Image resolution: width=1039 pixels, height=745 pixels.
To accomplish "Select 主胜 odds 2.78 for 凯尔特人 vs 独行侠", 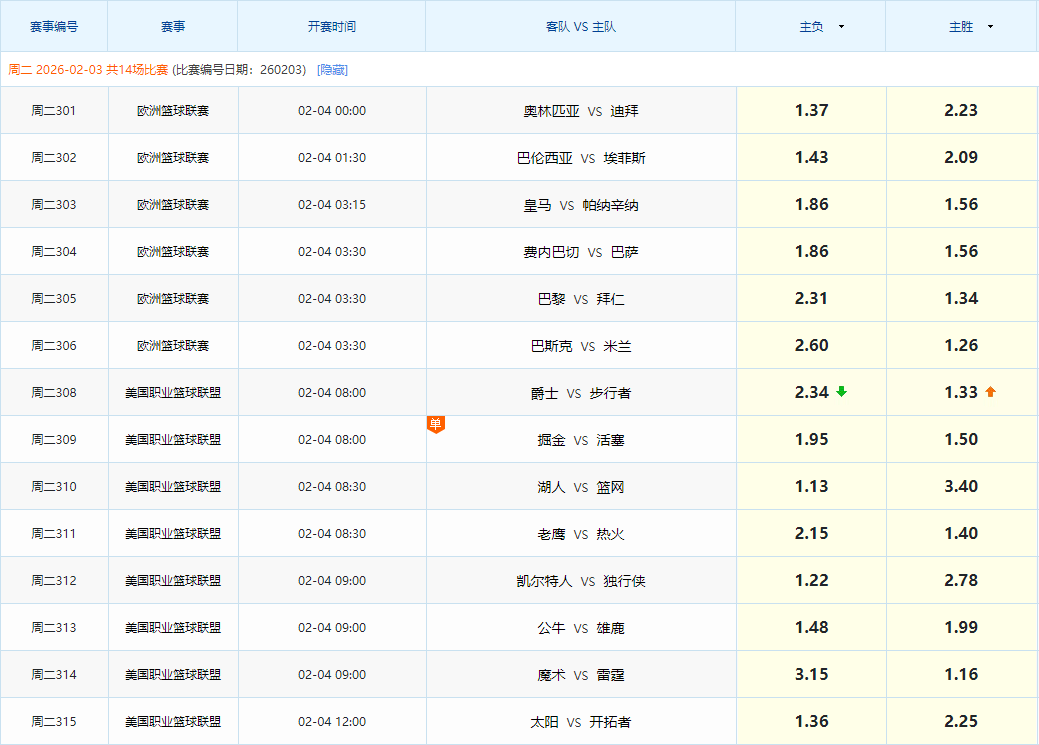I will click(961, 581).
